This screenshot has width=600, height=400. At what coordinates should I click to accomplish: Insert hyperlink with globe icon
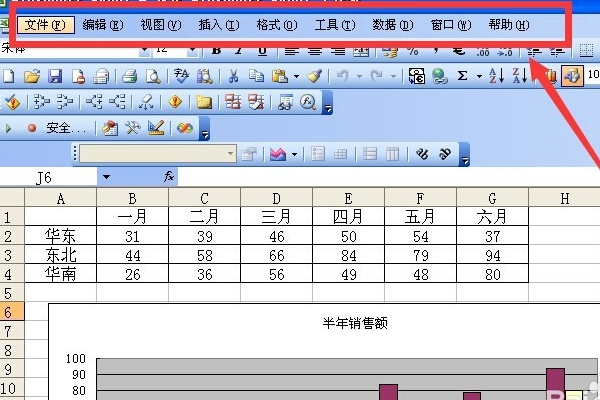[440, 76]
